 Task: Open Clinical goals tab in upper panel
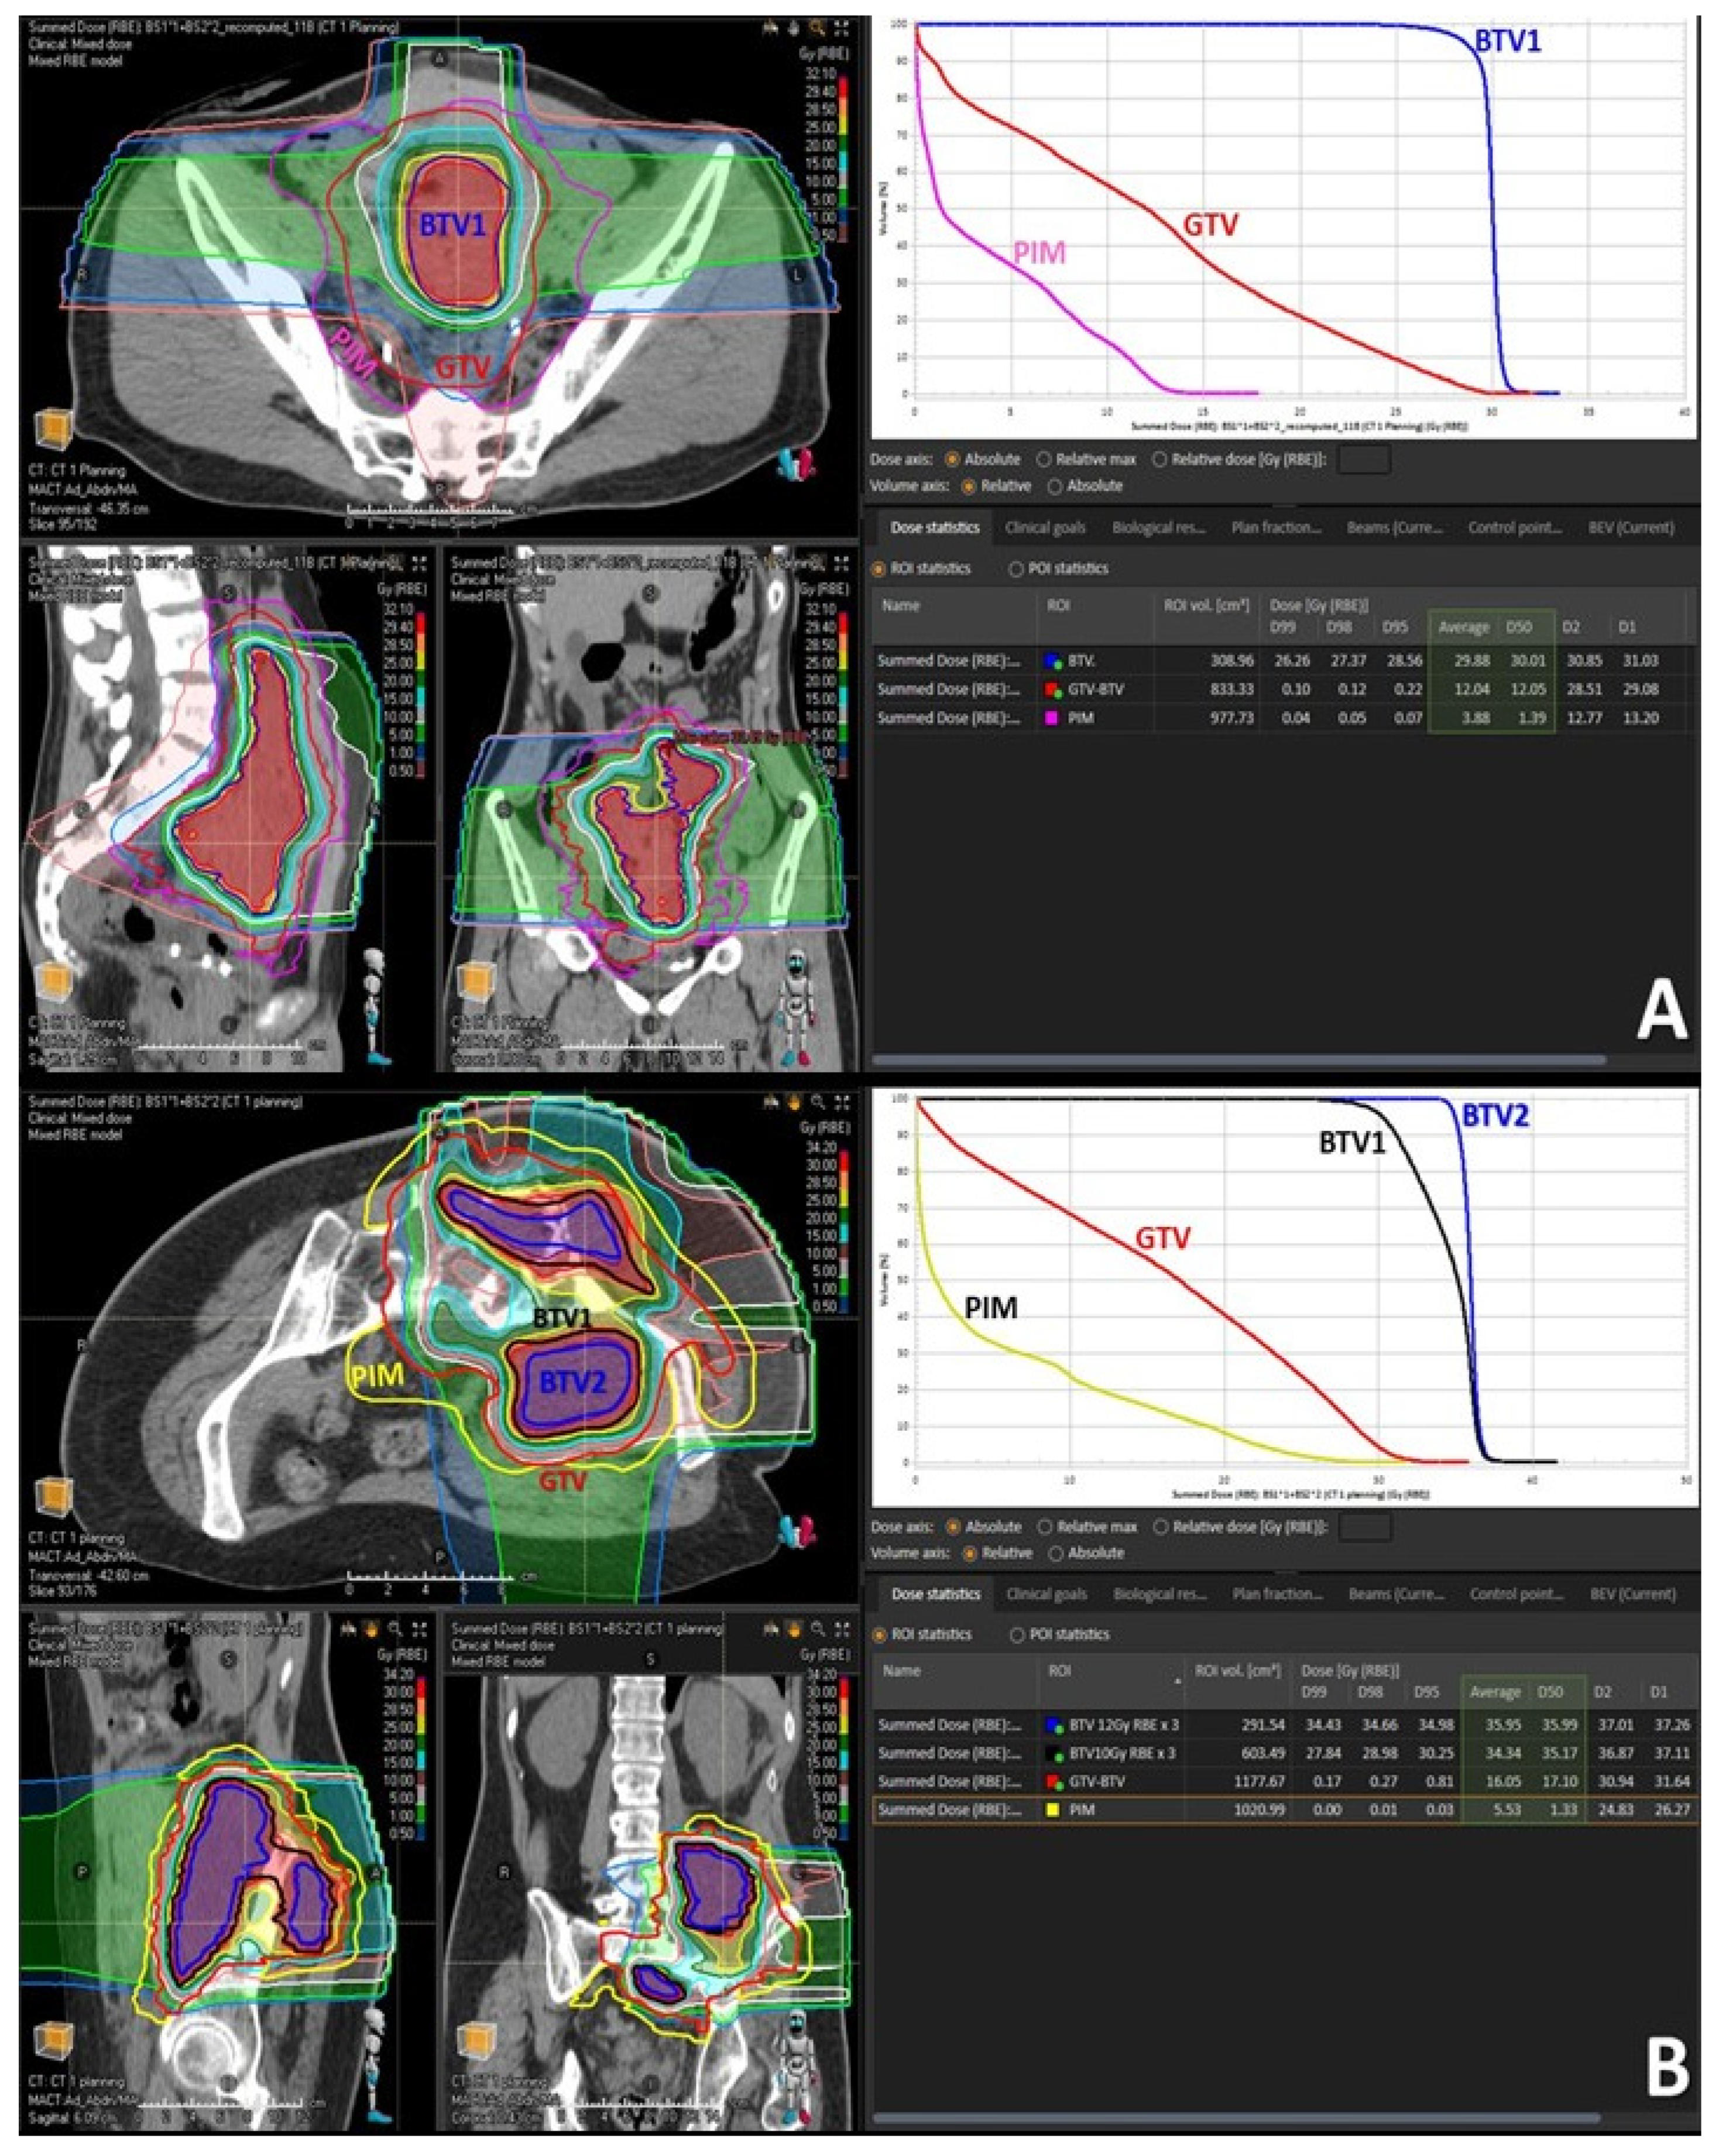click(x=1045, y=527)
